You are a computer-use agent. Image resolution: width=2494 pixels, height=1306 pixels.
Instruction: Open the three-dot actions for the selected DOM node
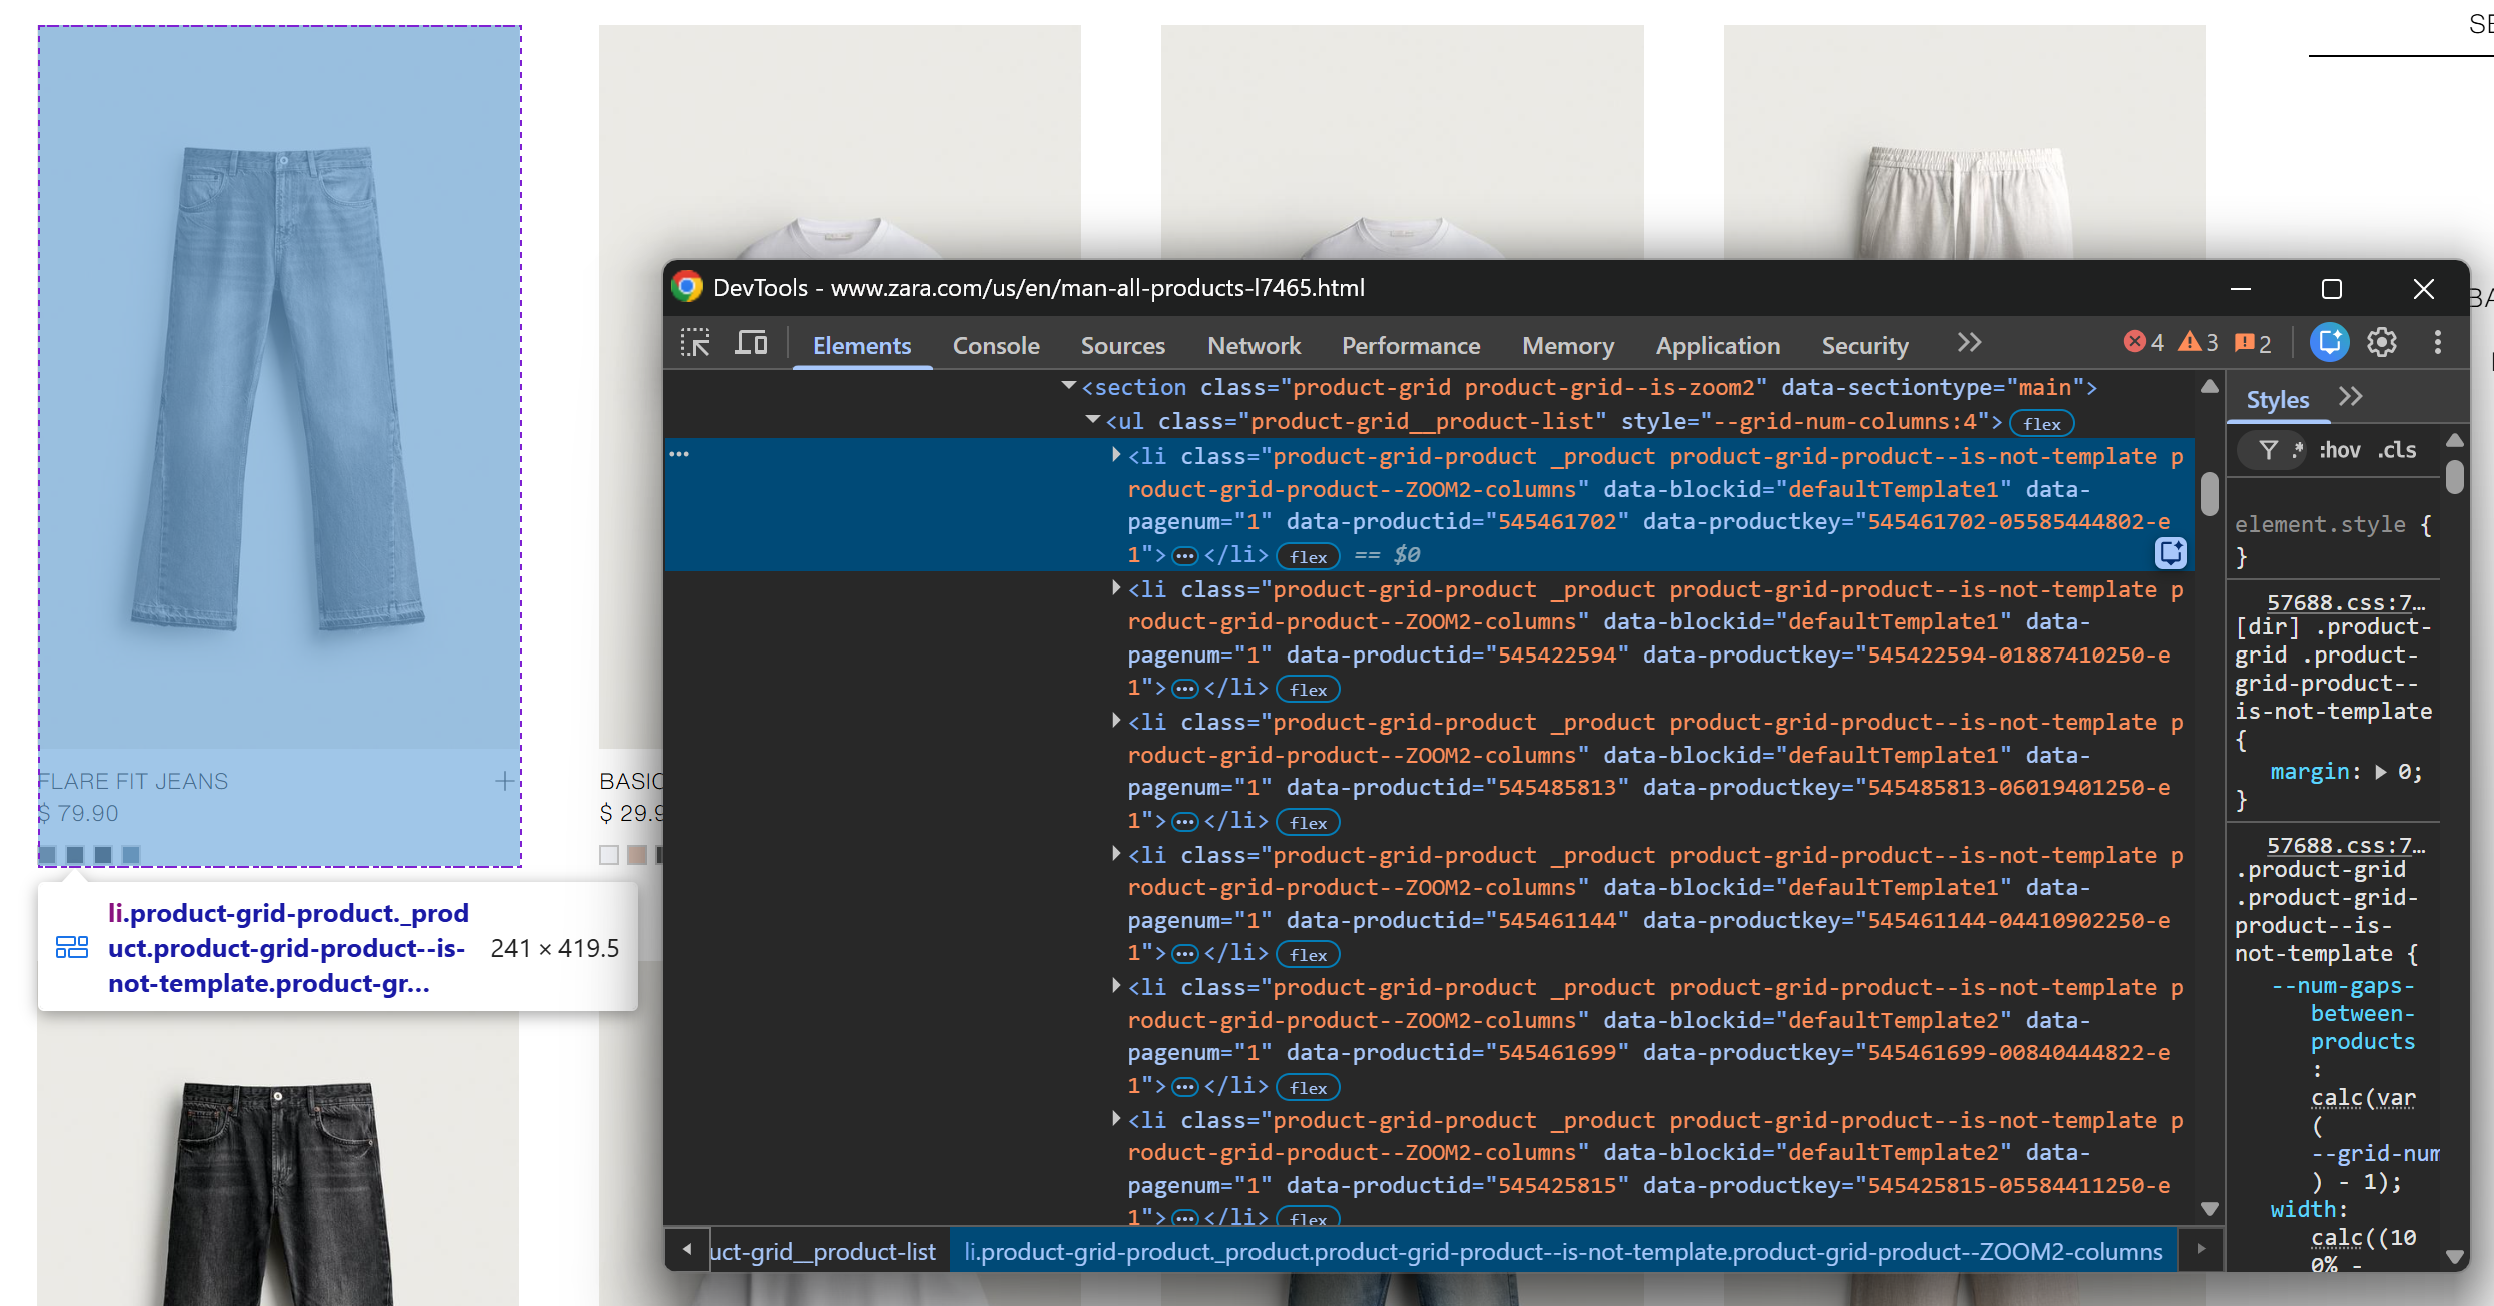coord(679,454)
